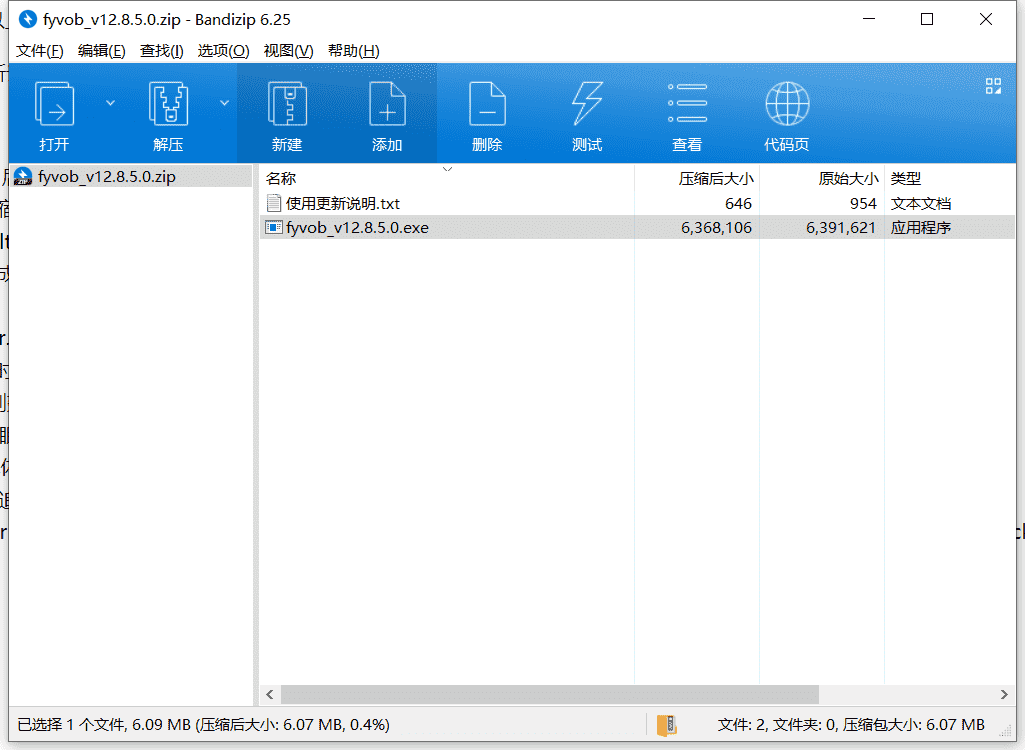The width and height of the screenshot is (1025, 750).
Task: Open the 编辑(E) menu
Action: pyautogui.click(x=101, y=51)
